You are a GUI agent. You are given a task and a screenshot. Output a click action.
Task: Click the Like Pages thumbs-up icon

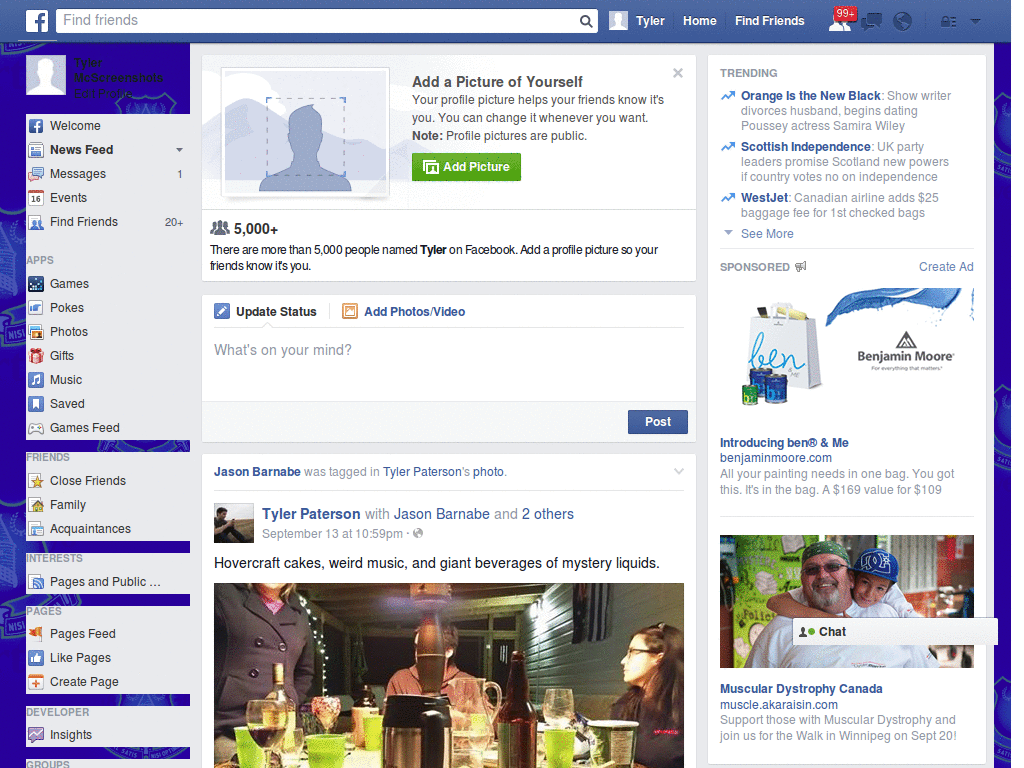(x=36, y=658)
